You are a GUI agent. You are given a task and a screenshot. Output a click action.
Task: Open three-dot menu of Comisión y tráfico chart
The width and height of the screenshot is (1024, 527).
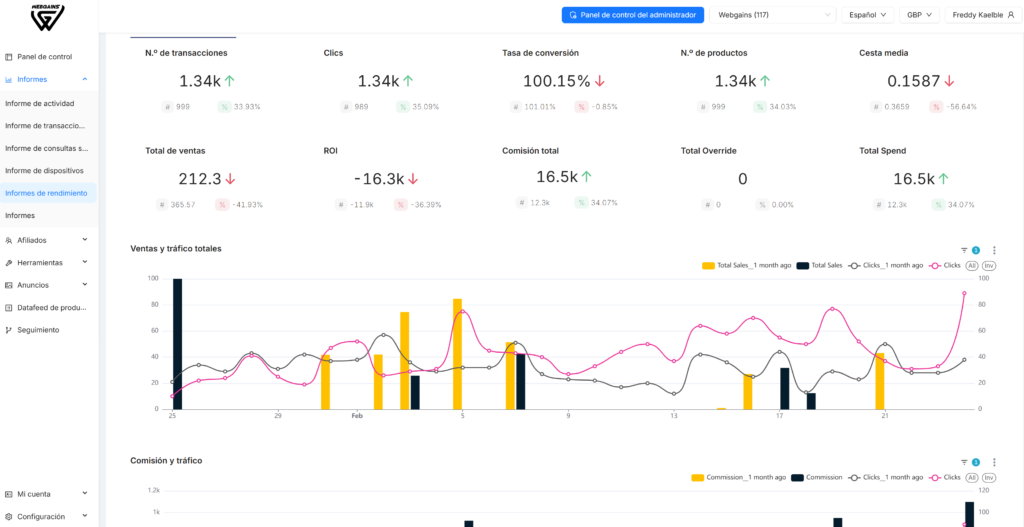[994, 462]
